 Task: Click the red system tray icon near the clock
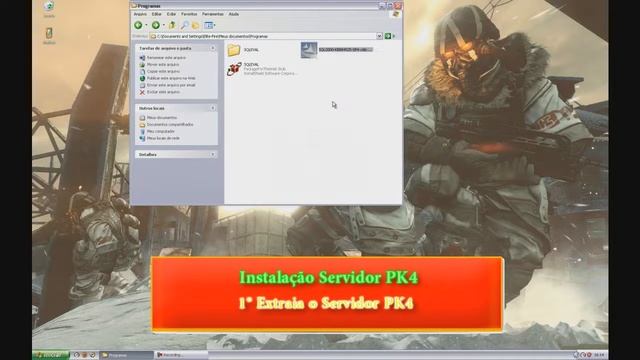pyautogui.click(x=589, y=355)
